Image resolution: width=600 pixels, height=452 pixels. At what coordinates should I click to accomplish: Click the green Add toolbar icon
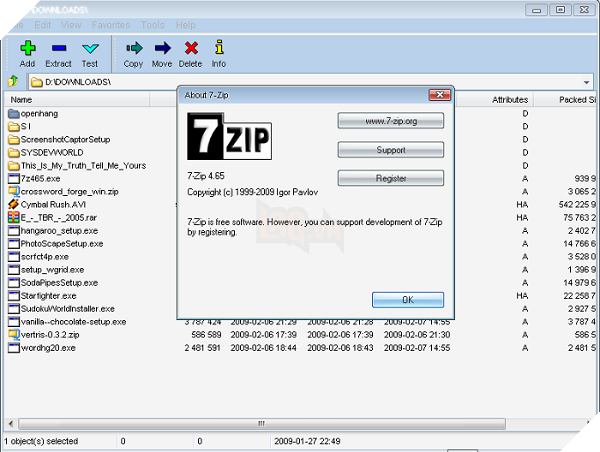coord(28,48)
